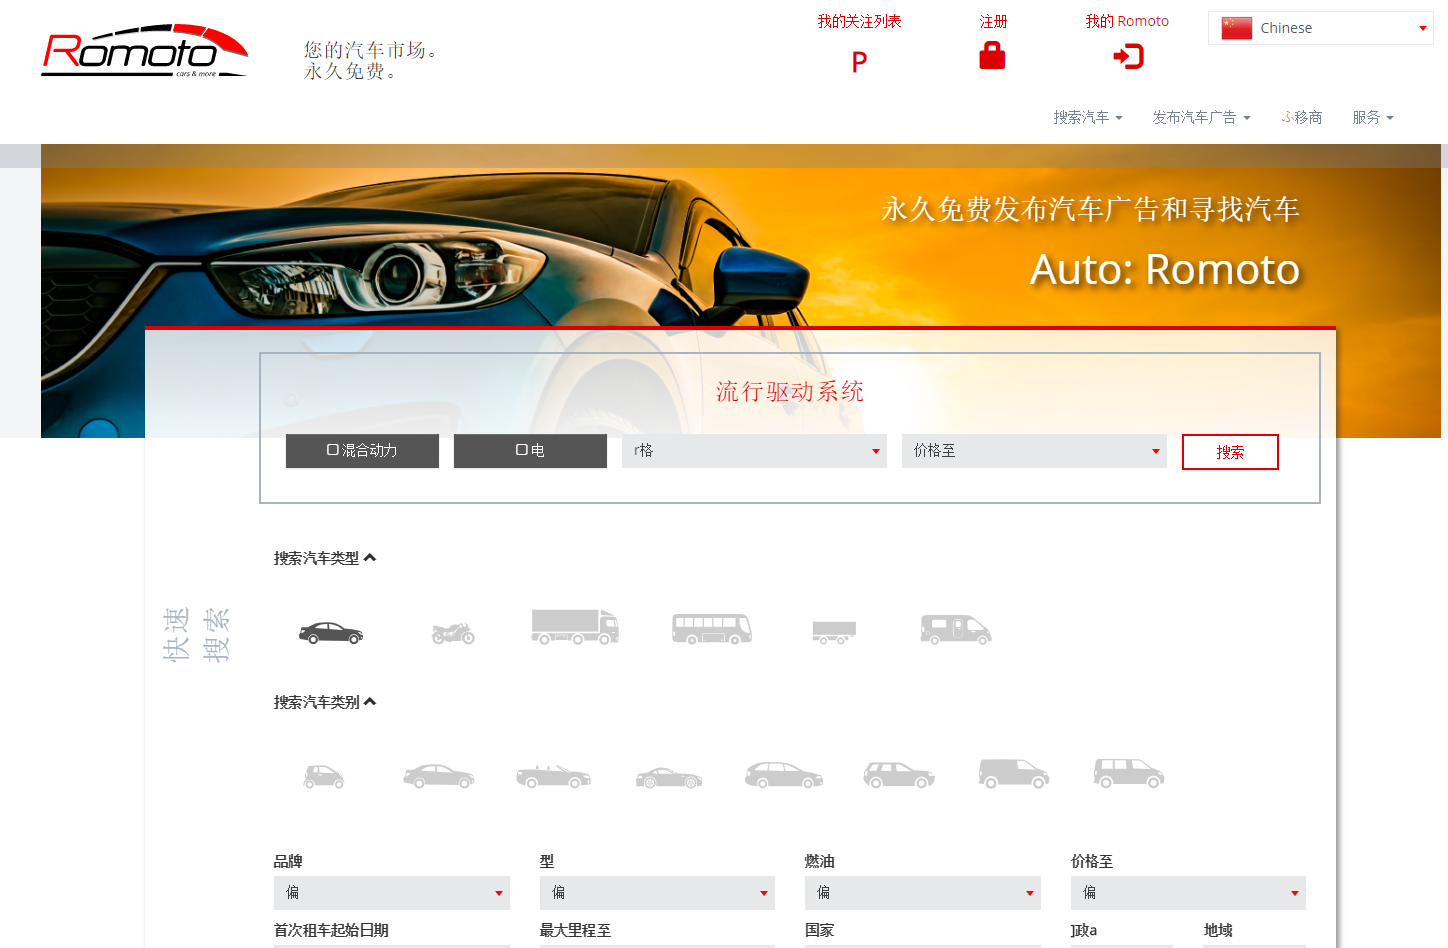Choose the cargo van category icon
The width and height of the screenshot is (1448, 948).
point(1014,774)
